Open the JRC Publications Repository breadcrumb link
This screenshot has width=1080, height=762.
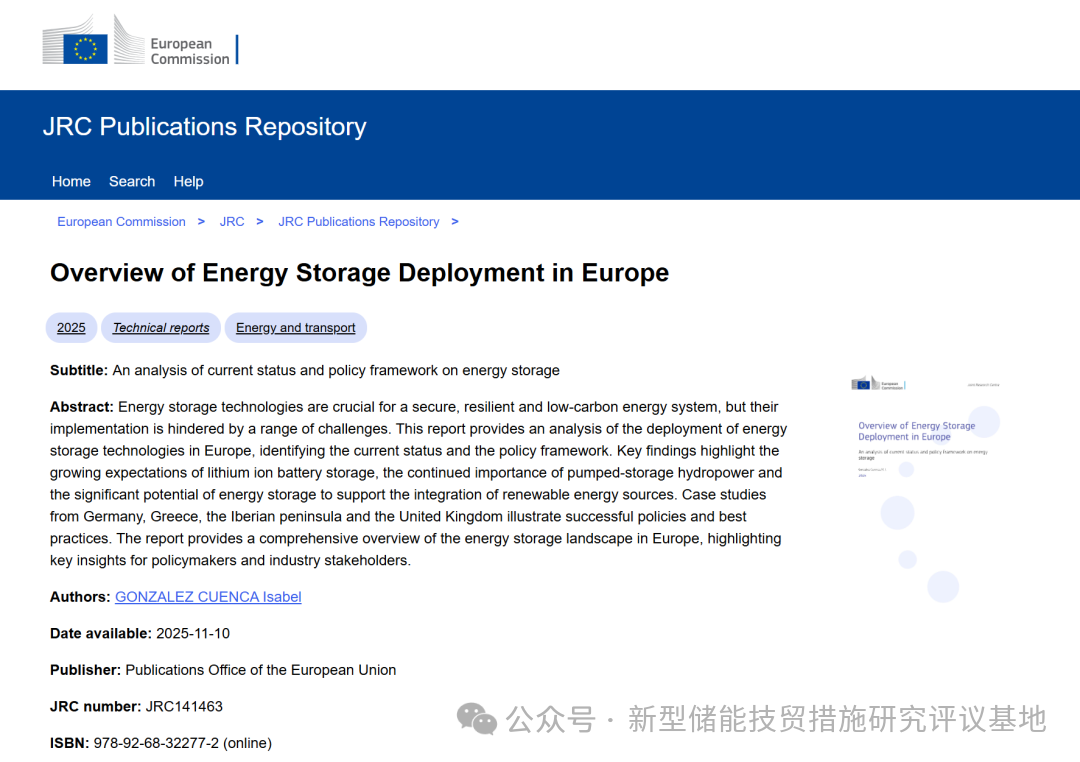click(x=358, y=222)
